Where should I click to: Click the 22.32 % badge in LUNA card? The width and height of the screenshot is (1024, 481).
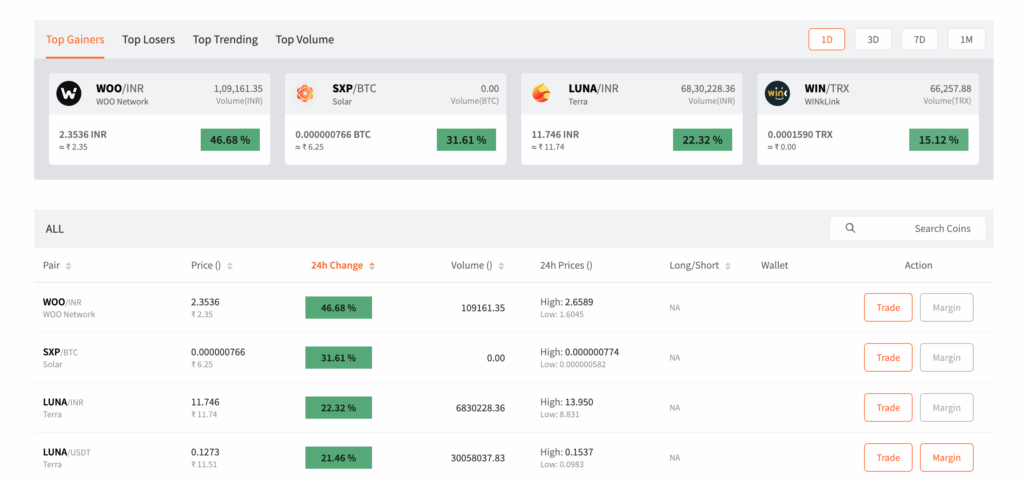pyautogui.click(x=702, y=140)
